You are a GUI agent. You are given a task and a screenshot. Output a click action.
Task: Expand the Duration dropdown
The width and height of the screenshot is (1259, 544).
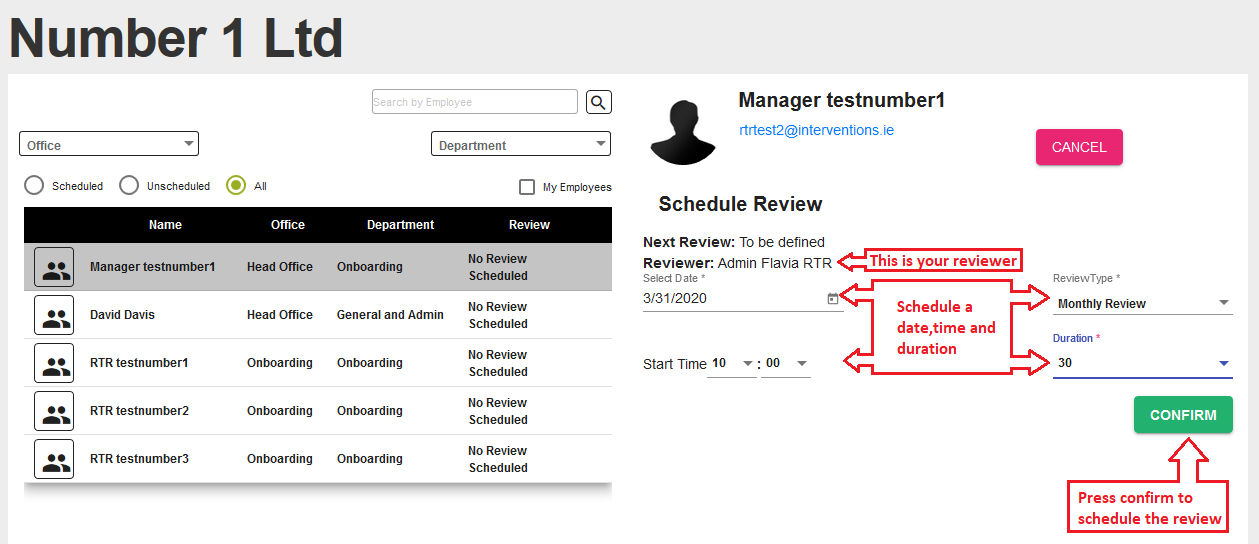click(x=1142, y=363)
